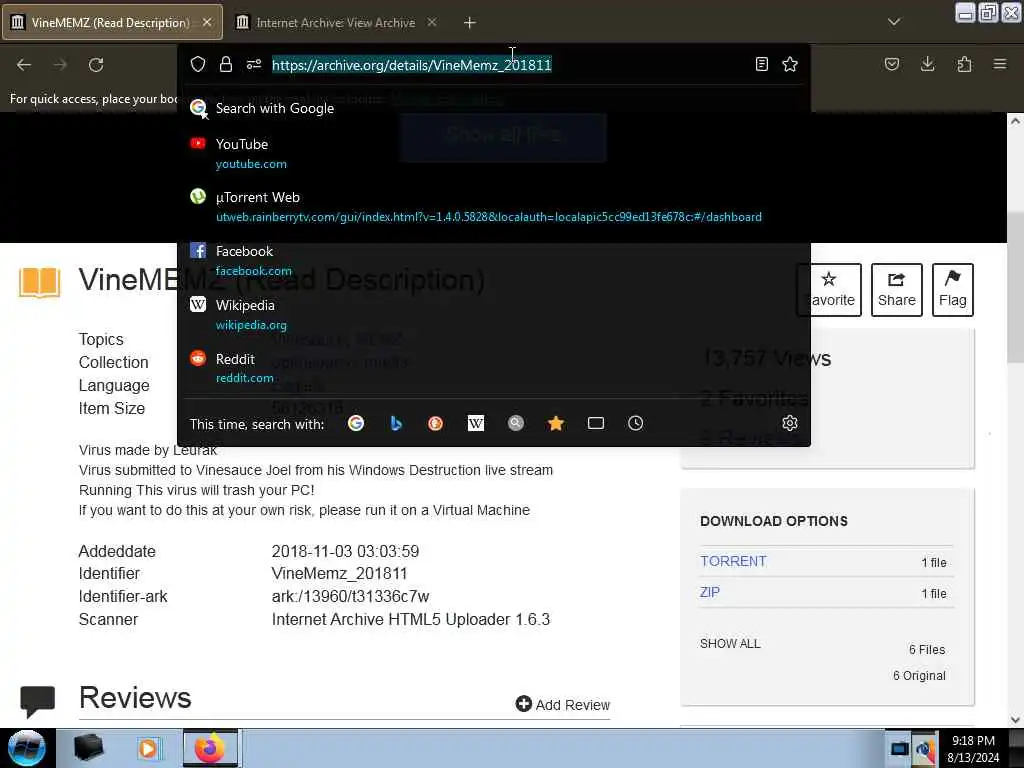Switch to the VineMEMZ (Read Description) tab
This screenshot has height=768, width=1024.
coord(112,22)
